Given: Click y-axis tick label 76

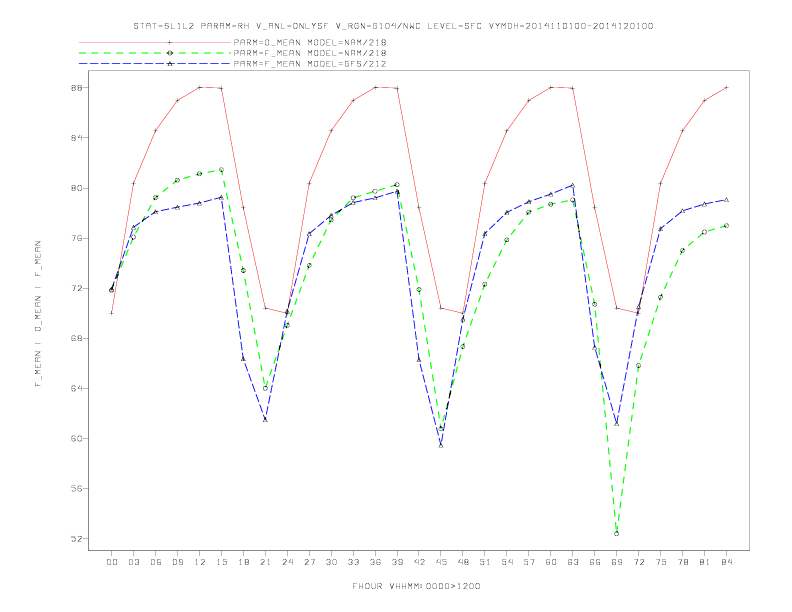Looking at the screenshot, I should point(76,238).
